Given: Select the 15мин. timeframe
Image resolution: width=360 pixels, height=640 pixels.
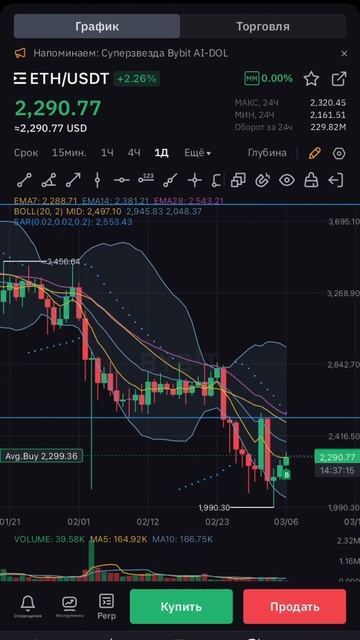Looking at the screenshot, I should click(x=69, y=153).
